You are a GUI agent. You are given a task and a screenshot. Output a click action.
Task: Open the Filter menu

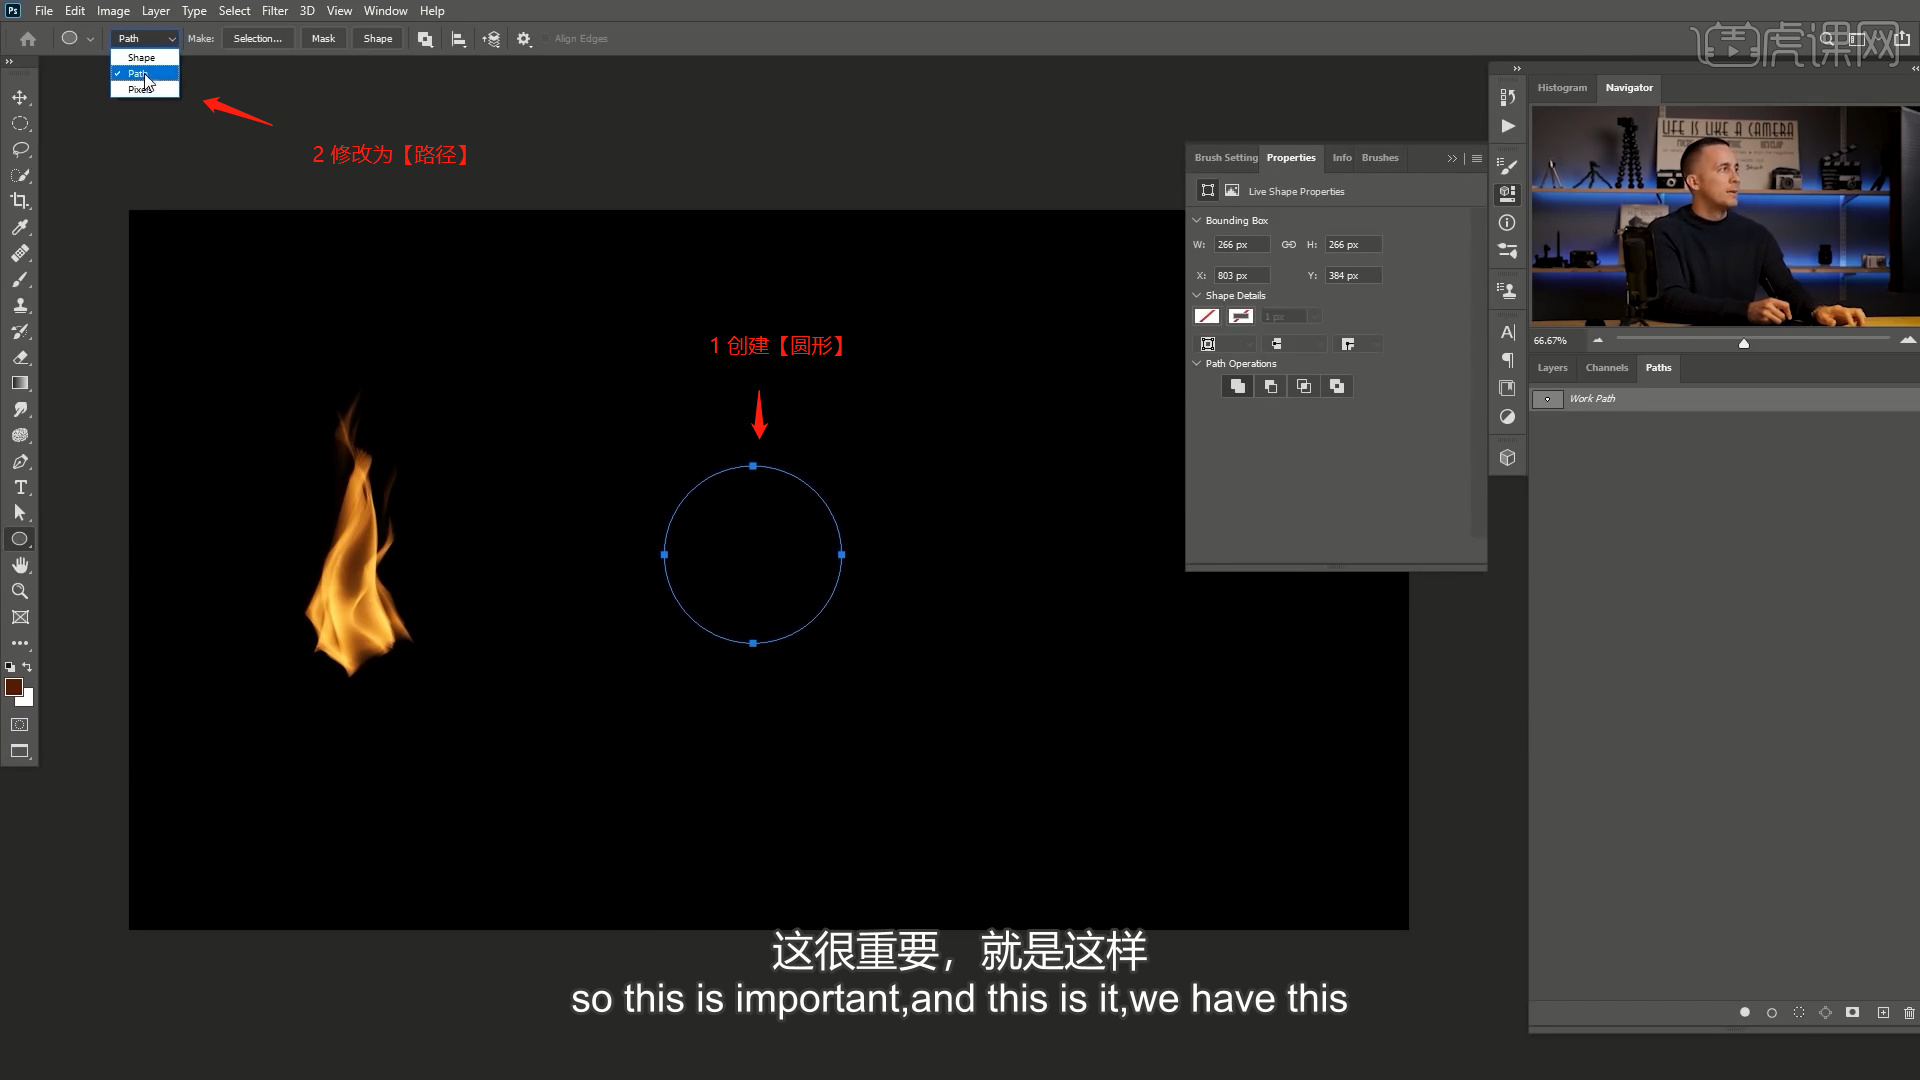coord(274,11)
